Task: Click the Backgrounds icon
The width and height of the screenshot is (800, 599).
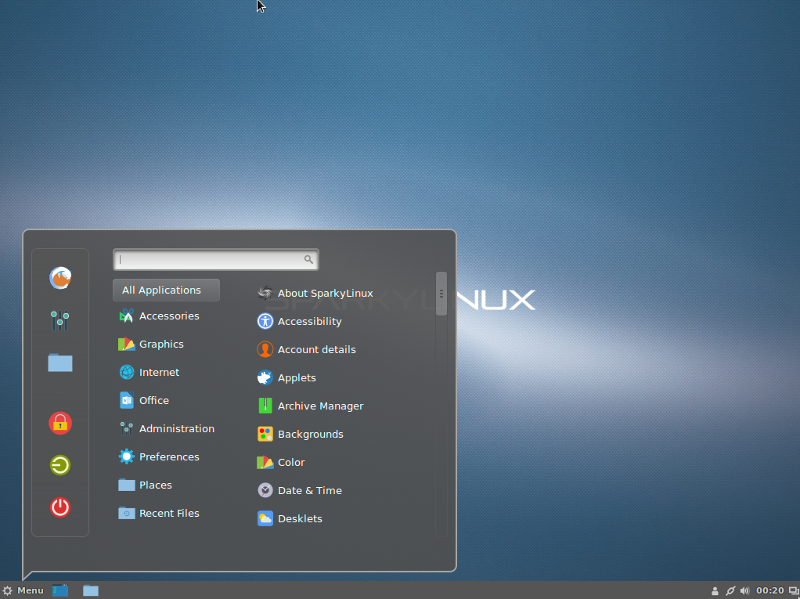Action: pyautogui.click(x=265, y=434)
